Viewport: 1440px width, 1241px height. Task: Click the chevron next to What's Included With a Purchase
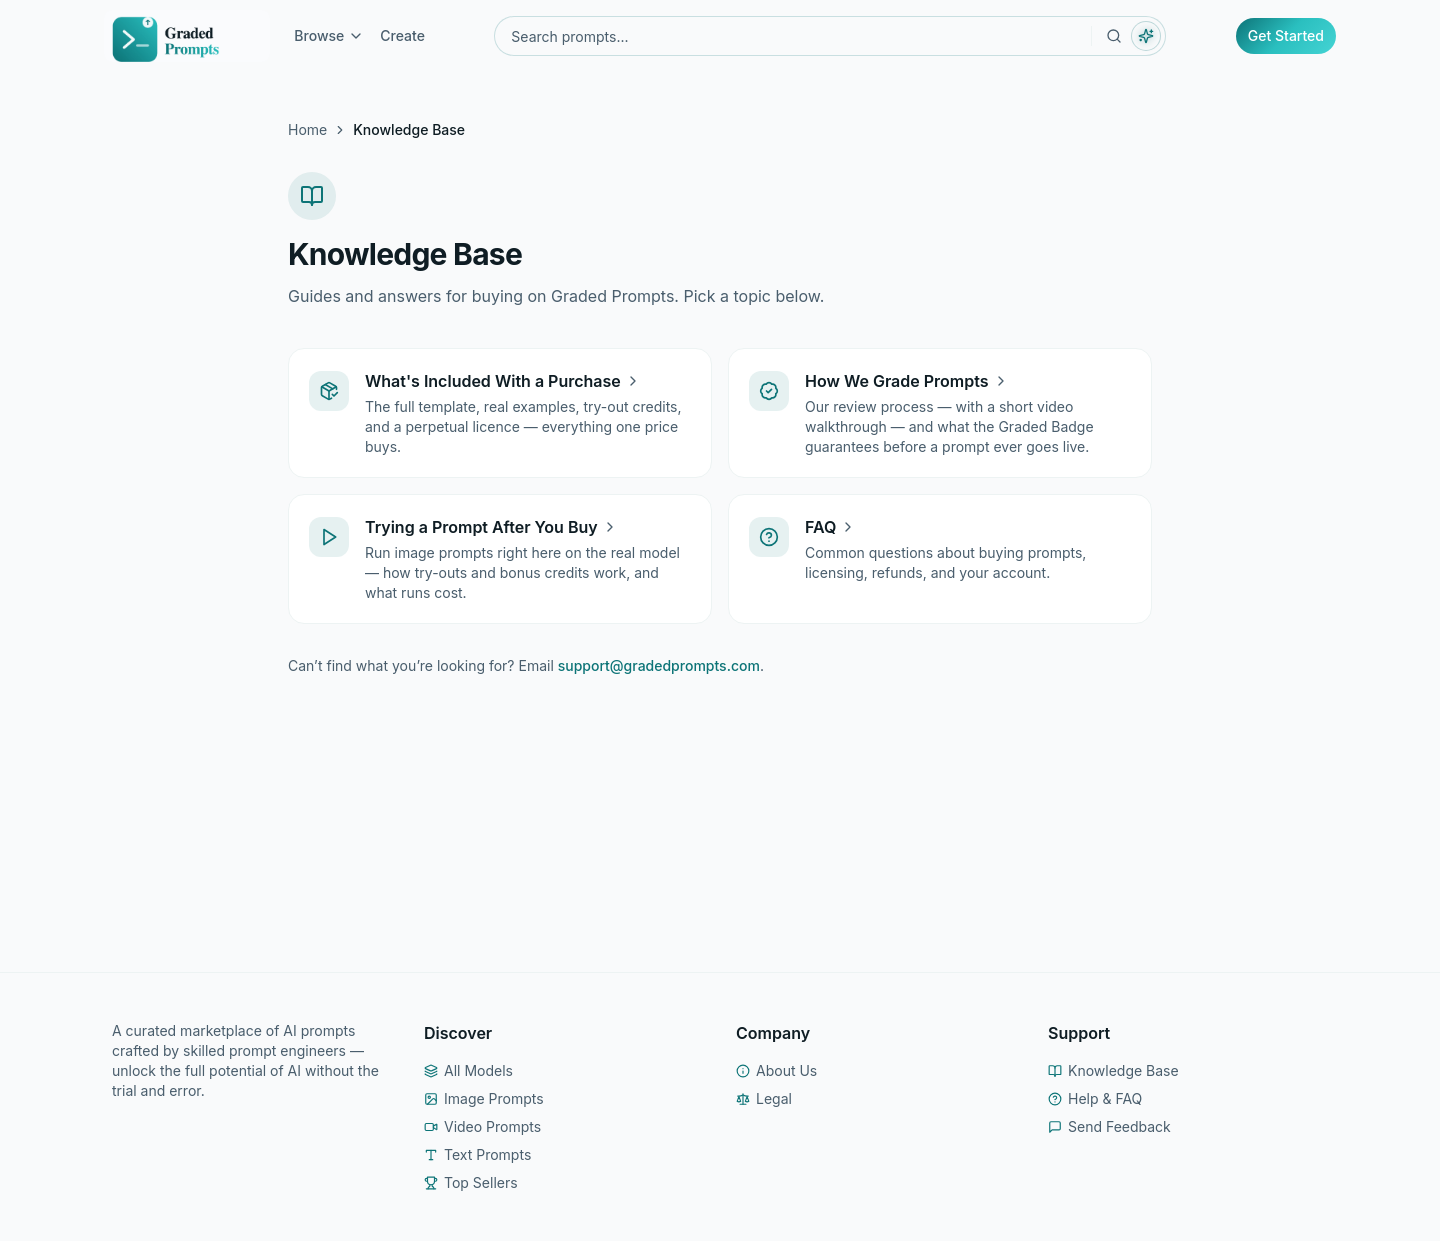pyautogui.click(x=633, y=381)
